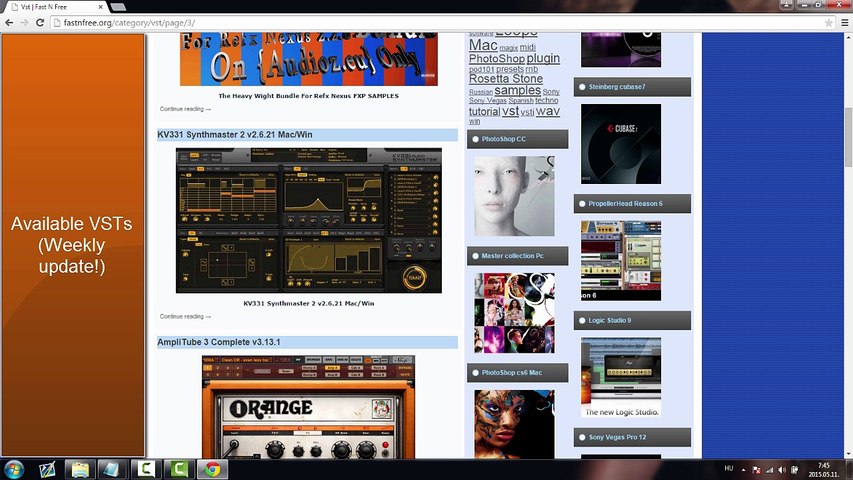Screen dimensions: 853x480
Task: Select the plugin tag
Action: 543,58
